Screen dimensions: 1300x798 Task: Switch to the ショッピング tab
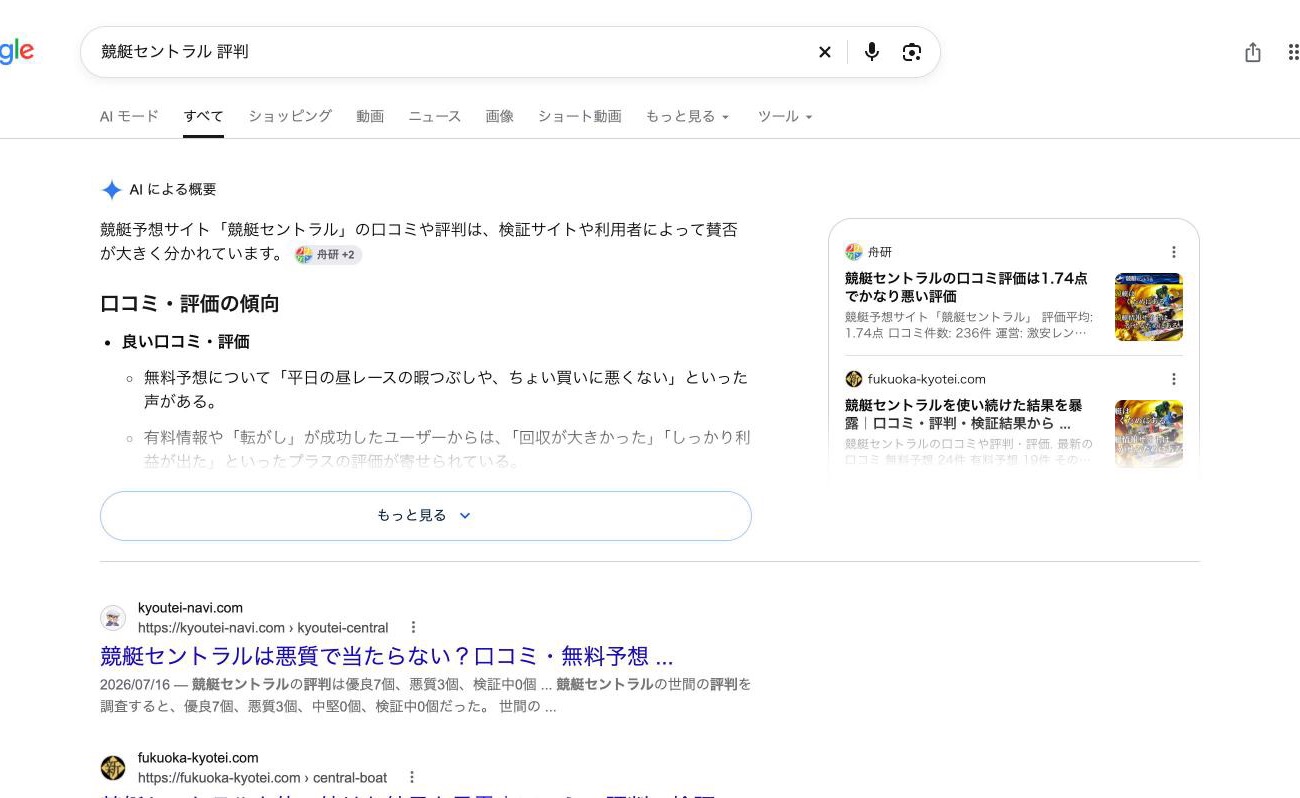[290, 116]
